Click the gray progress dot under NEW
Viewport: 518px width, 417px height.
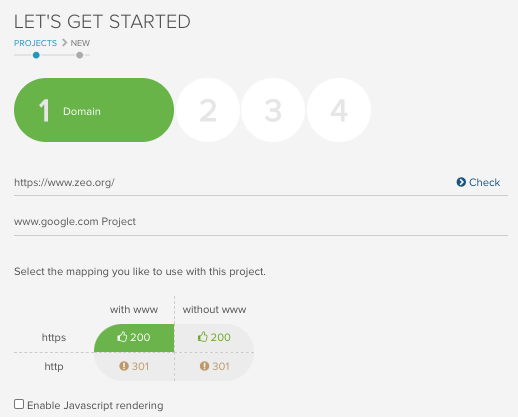[x=79, y=55]
